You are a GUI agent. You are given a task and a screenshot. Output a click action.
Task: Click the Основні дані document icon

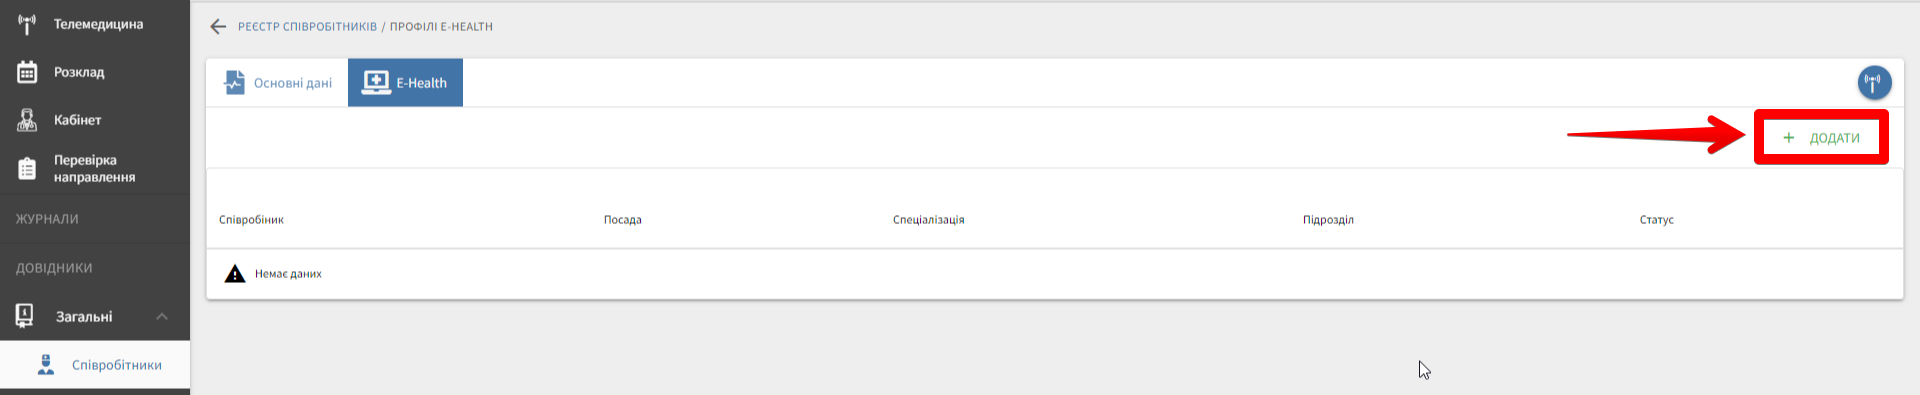click(x=235, y=82)
